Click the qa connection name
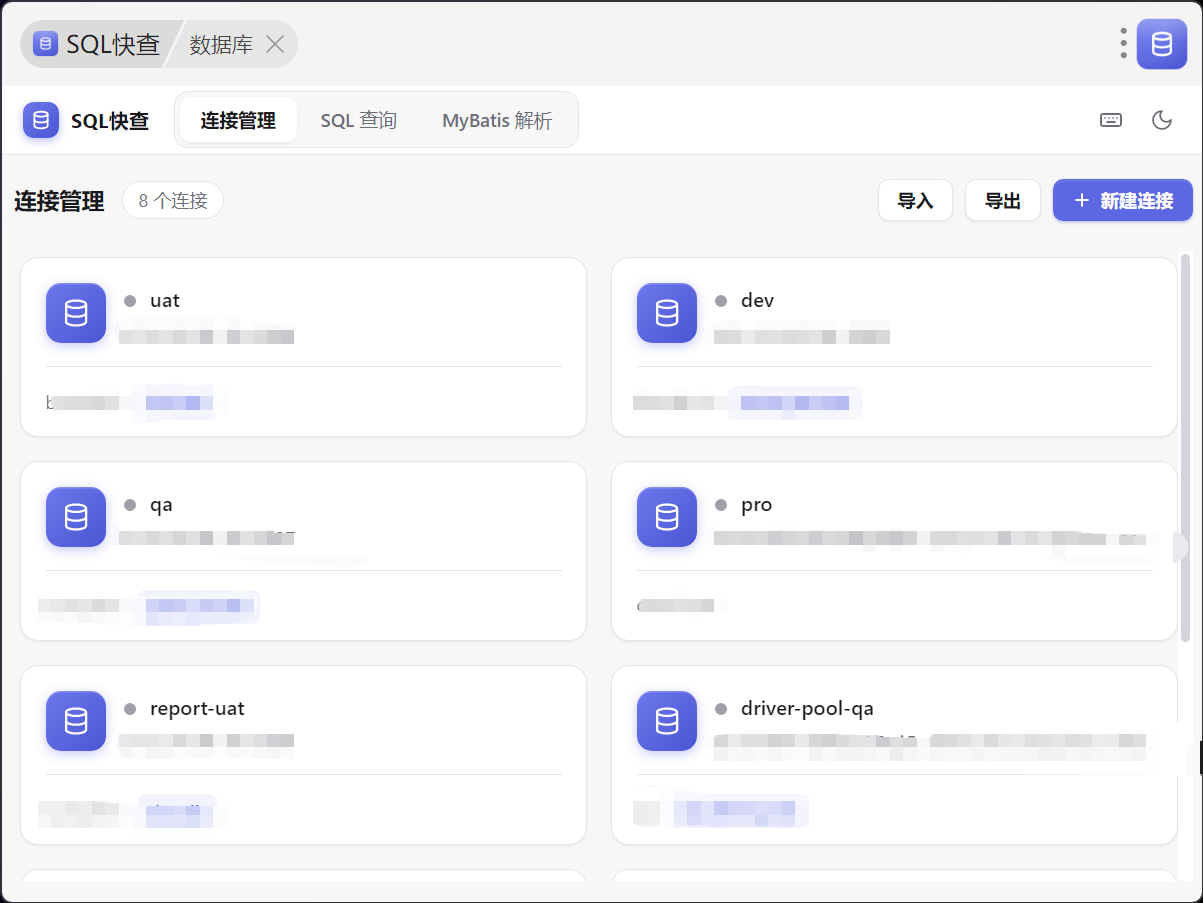Viewport: 1203px width, 903px height. click(161, 504)
